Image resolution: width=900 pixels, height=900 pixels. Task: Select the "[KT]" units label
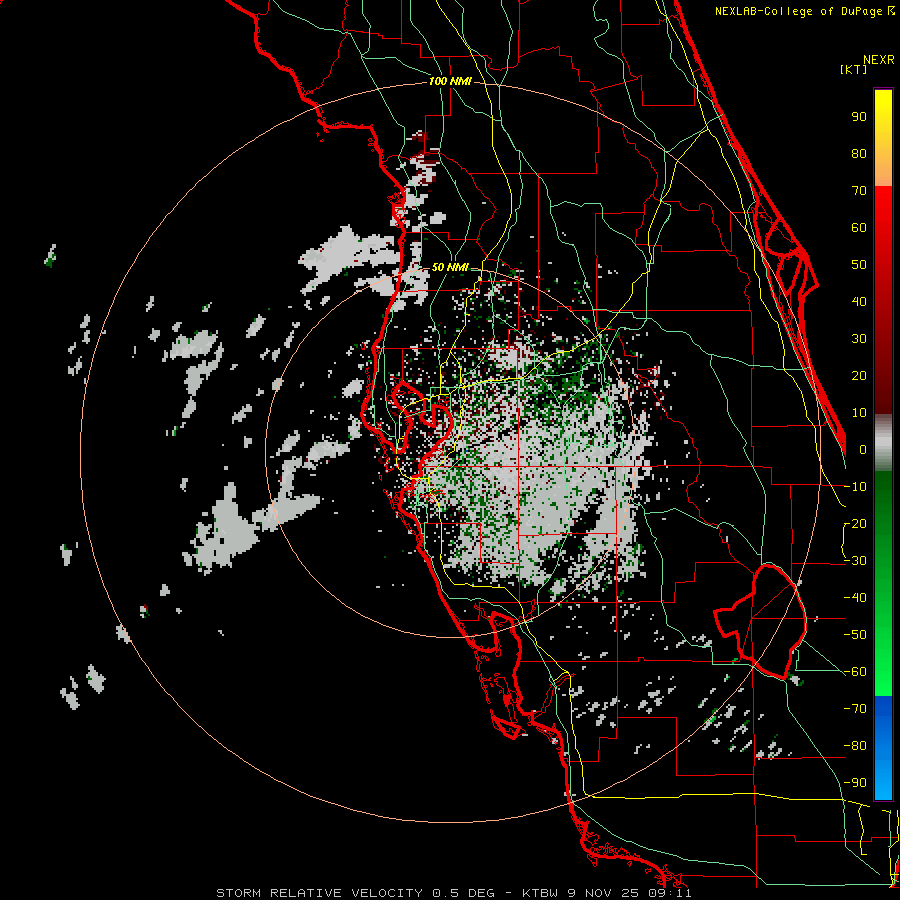[x=854, y=69]
